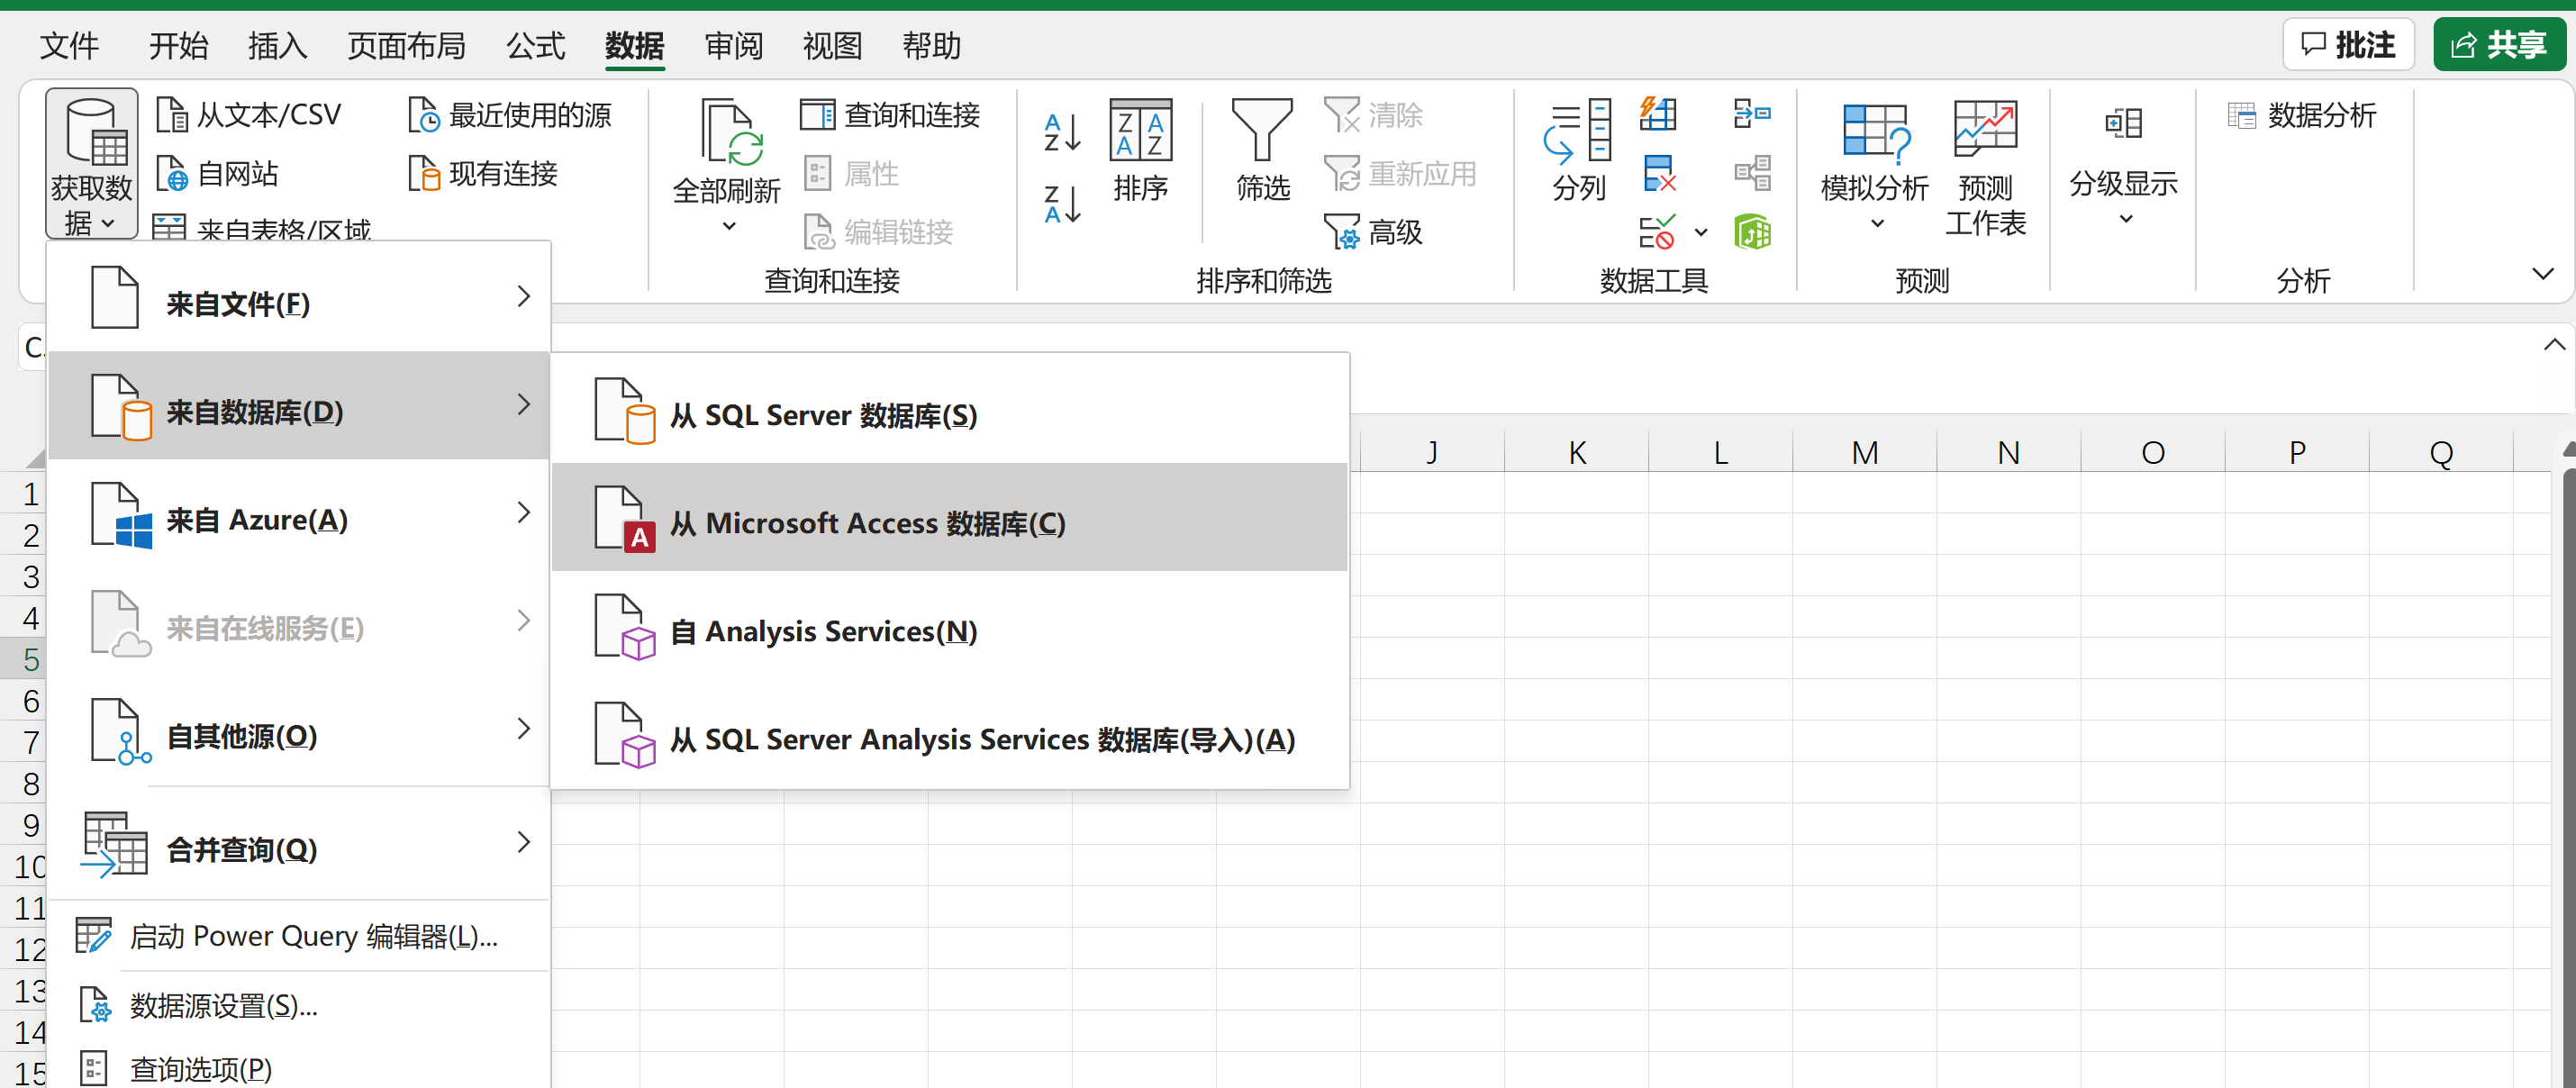
Task: Choose From Analysis Services (自 Analysis Services)
Action: coord(950,625)
